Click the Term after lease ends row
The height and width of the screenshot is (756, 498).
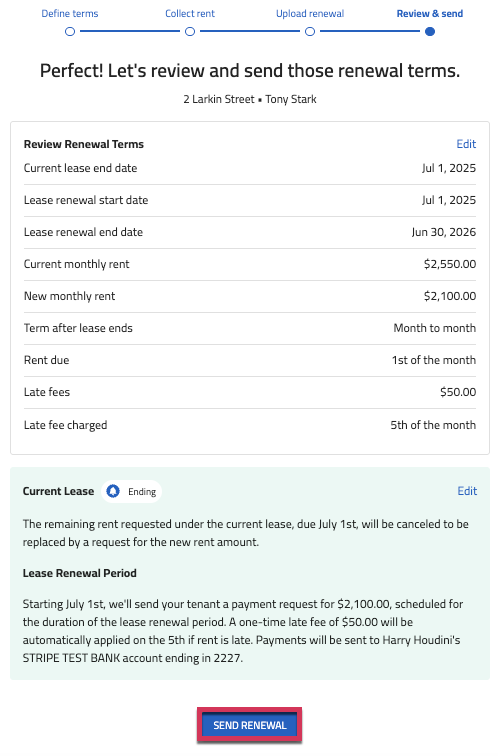pyautogui.click(x=250, y=328)
